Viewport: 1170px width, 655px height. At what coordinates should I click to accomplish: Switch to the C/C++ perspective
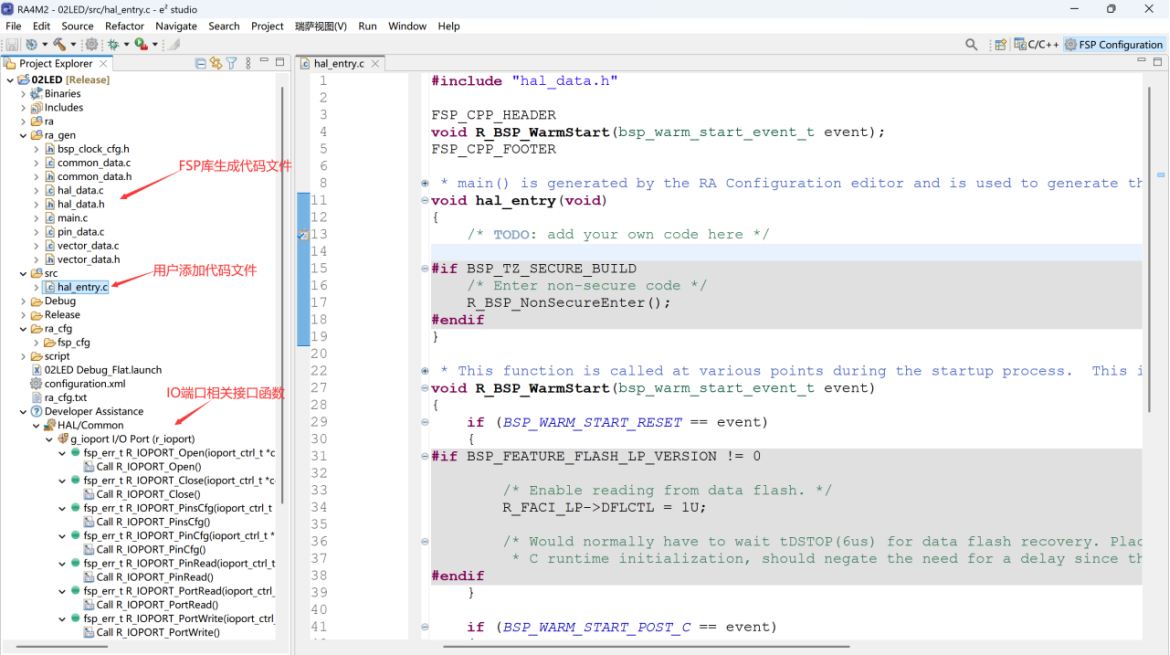coord(1036,45)
